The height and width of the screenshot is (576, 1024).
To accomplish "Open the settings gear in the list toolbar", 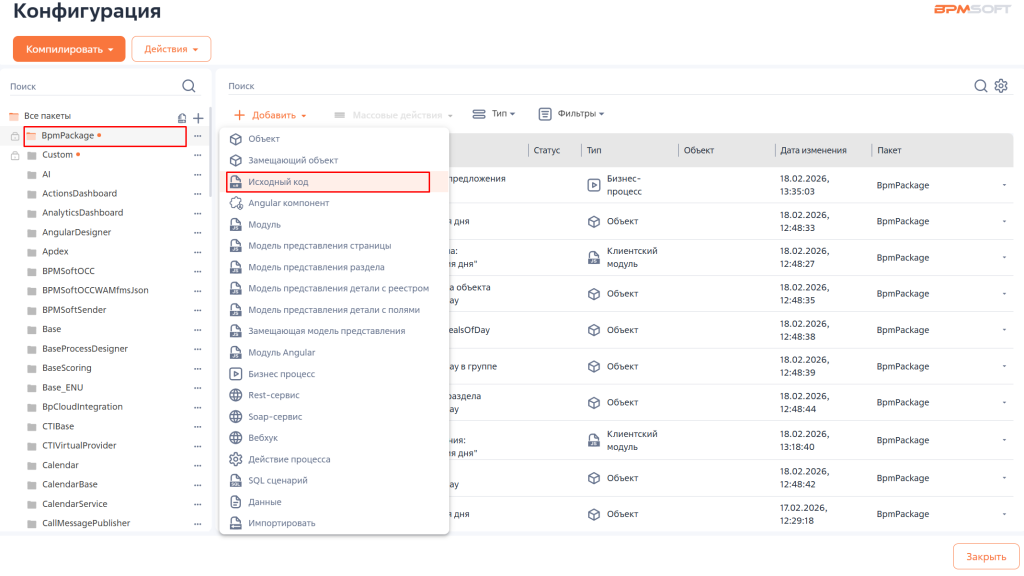I will pyautogui.click(x=1001, y=86).
